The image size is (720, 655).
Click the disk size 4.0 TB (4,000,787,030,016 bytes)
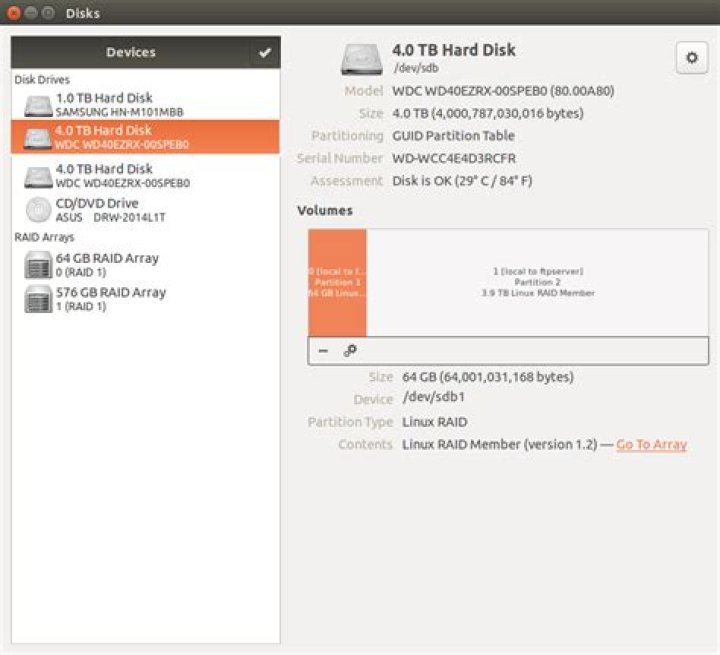click(488, 113)
